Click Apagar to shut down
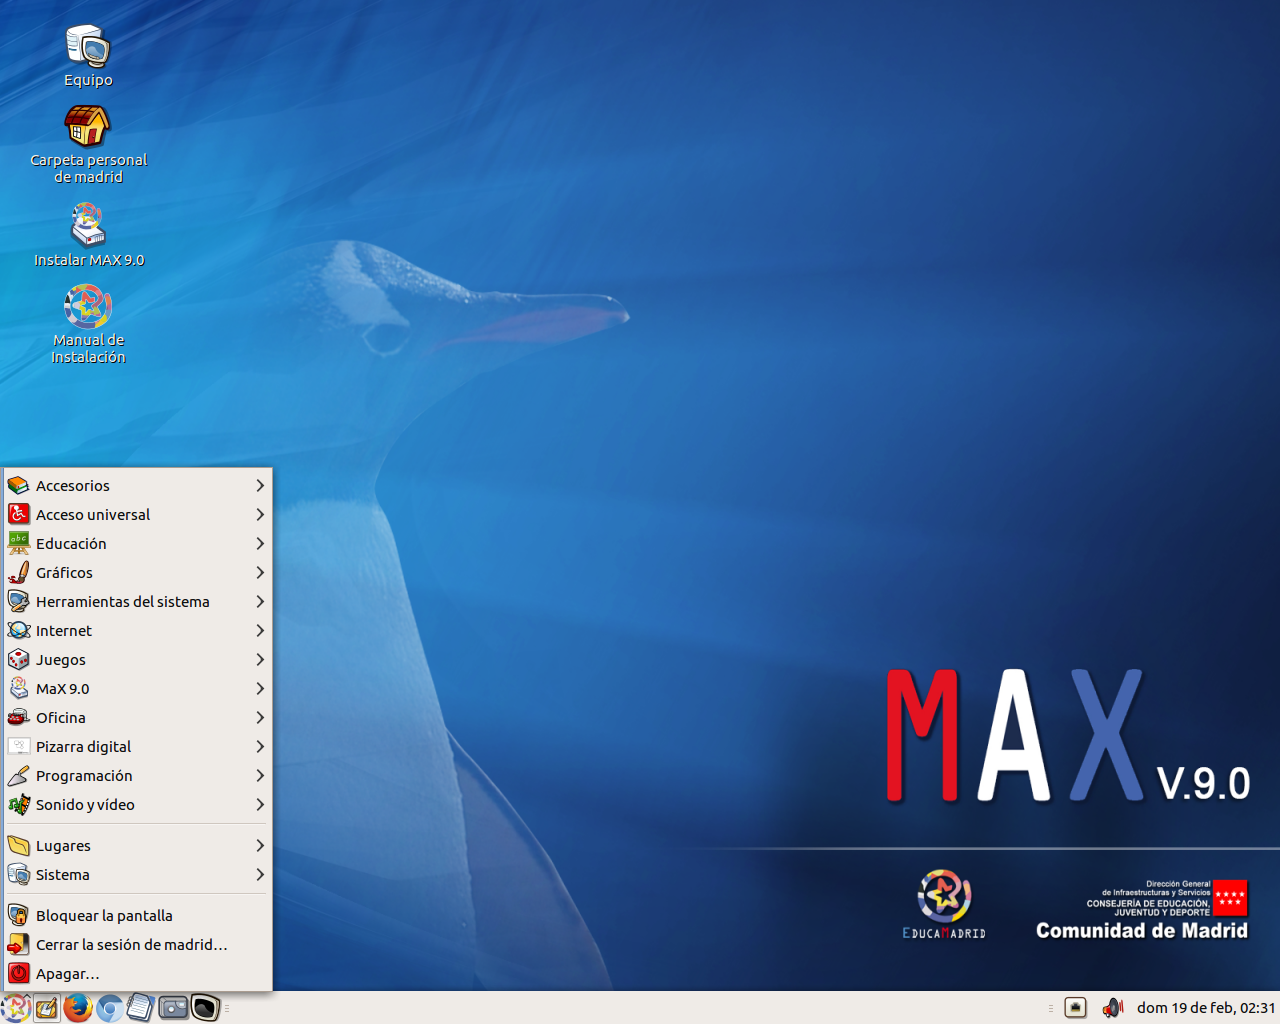The width and height of the screenshot is (1280, 1024). point(138,973)
